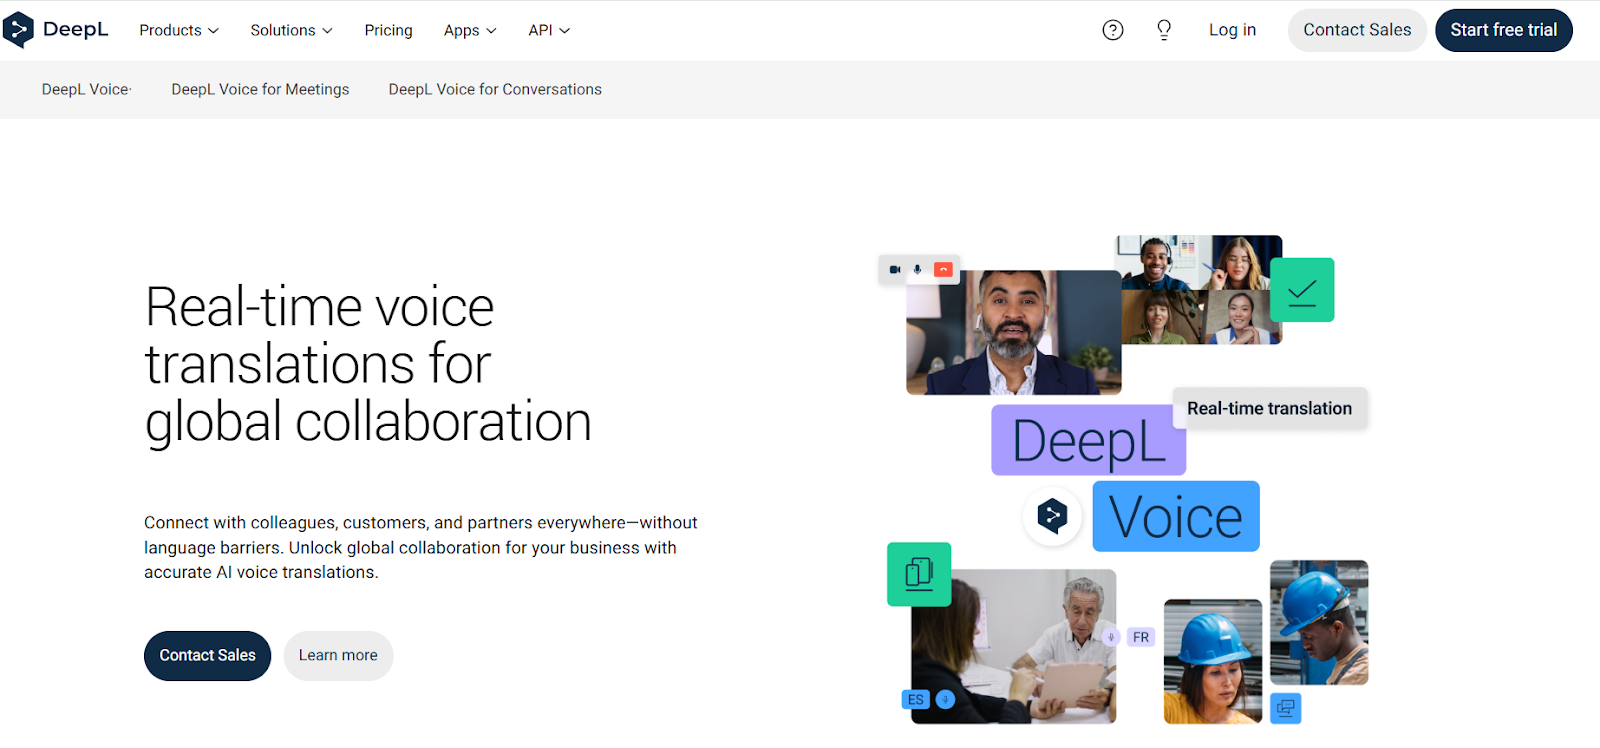Click the blue microphone dot beside ES
Viewport: 1600px width, 748px height.
pyautogui.click(x=945, y=700)
